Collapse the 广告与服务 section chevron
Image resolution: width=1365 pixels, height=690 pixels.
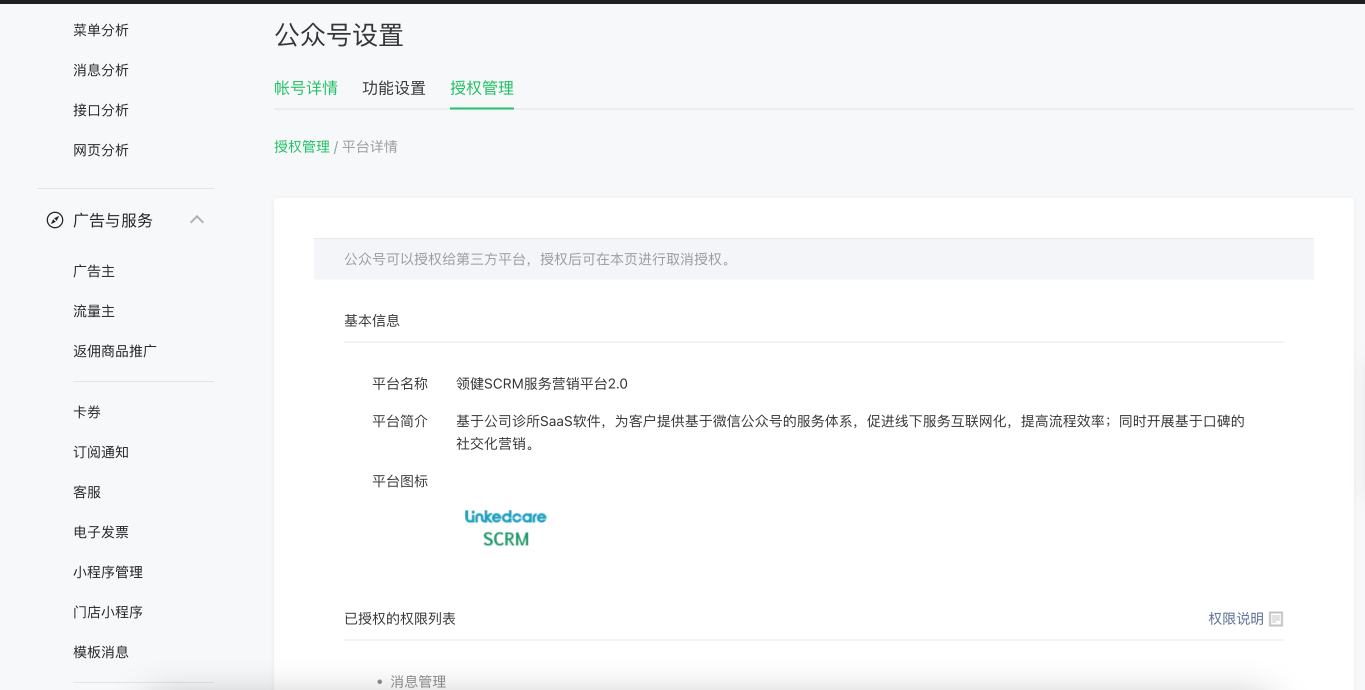pos(197,219)
